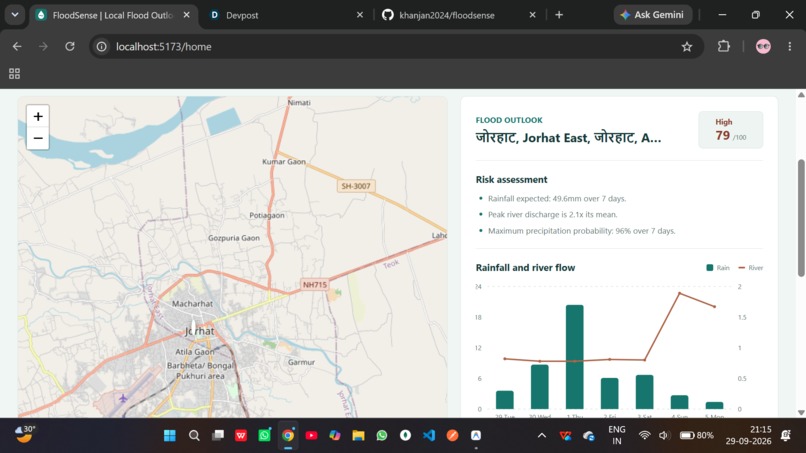The image size is (806, 453).
Task: Open clock and date 21:15 flyout
Action: coord(748,436)
